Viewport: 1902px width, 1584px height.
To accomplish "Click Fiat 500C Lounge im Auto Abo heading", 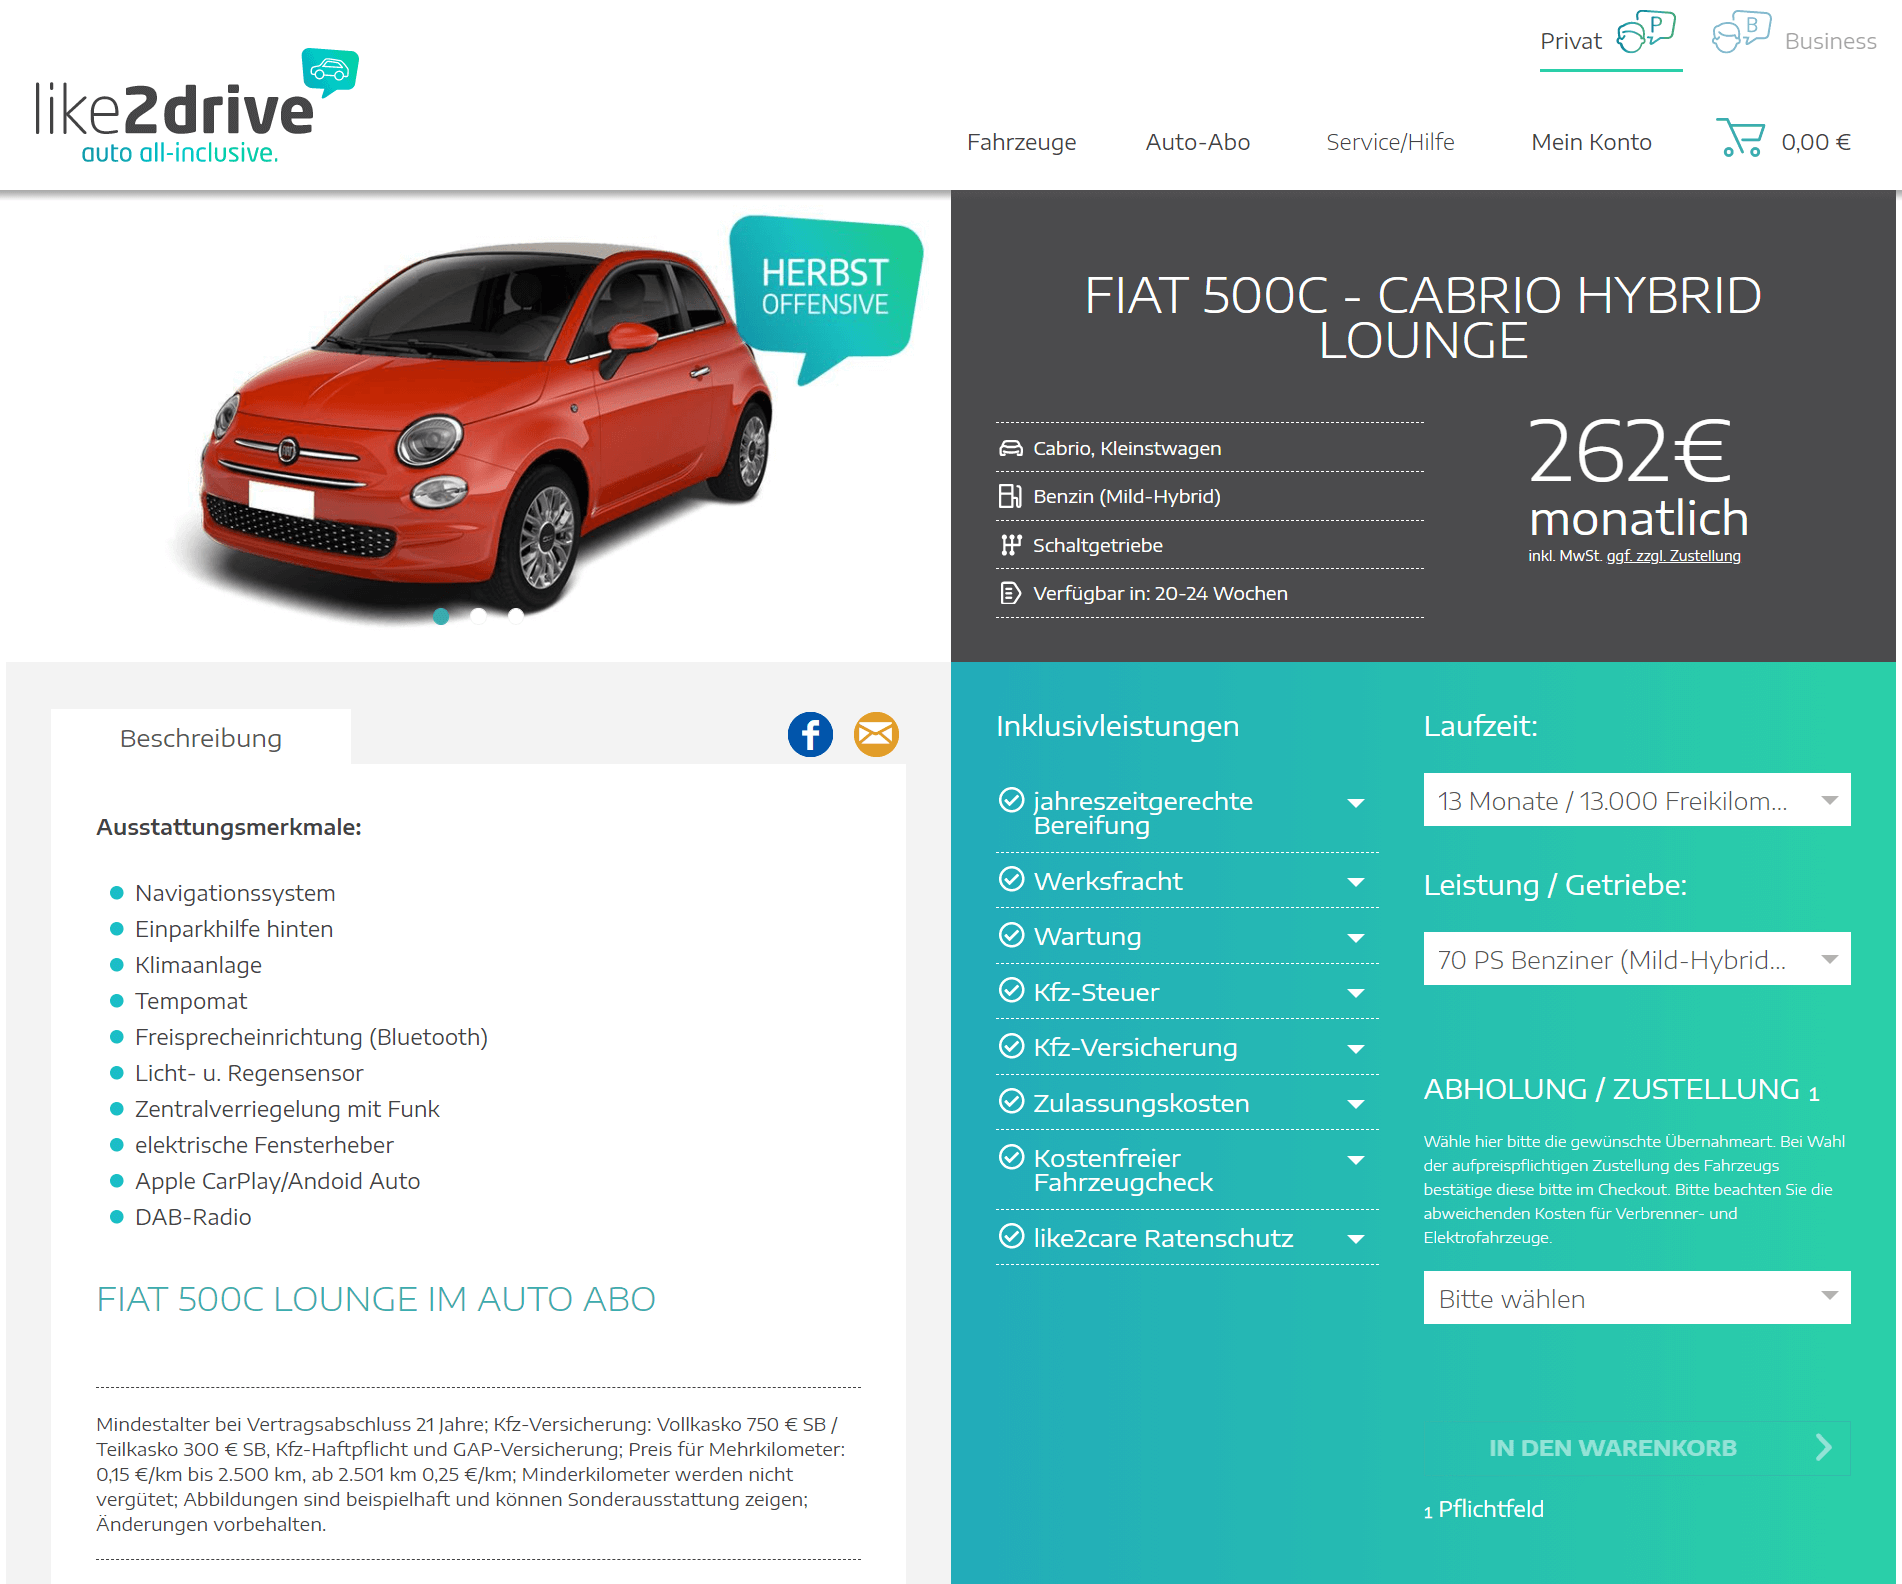I will (376, 1299).
